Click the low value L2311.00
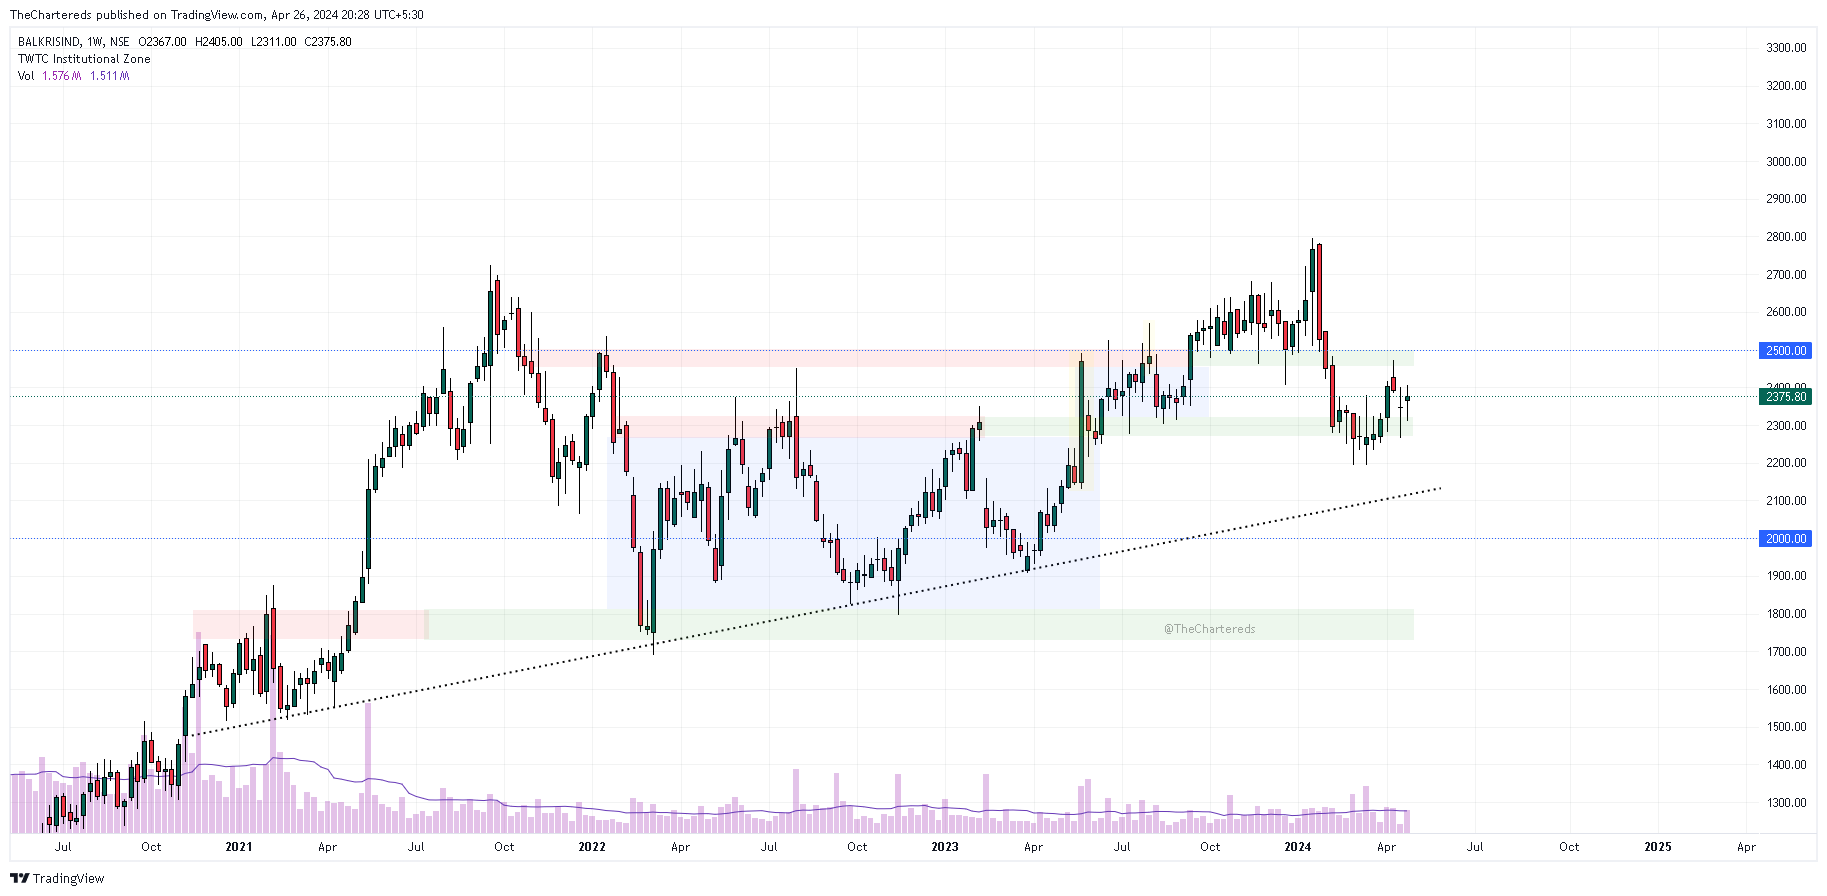1827x896 pixels. (273, 42)
